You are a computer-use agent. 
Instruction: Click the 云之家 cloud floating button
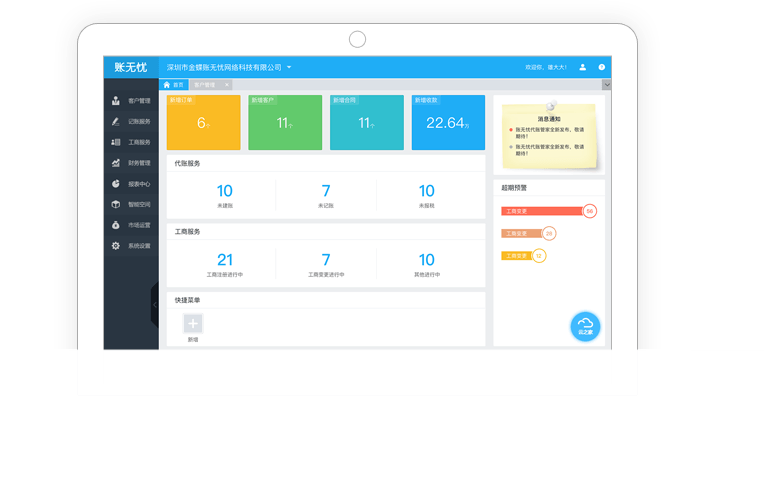point(586,326)
